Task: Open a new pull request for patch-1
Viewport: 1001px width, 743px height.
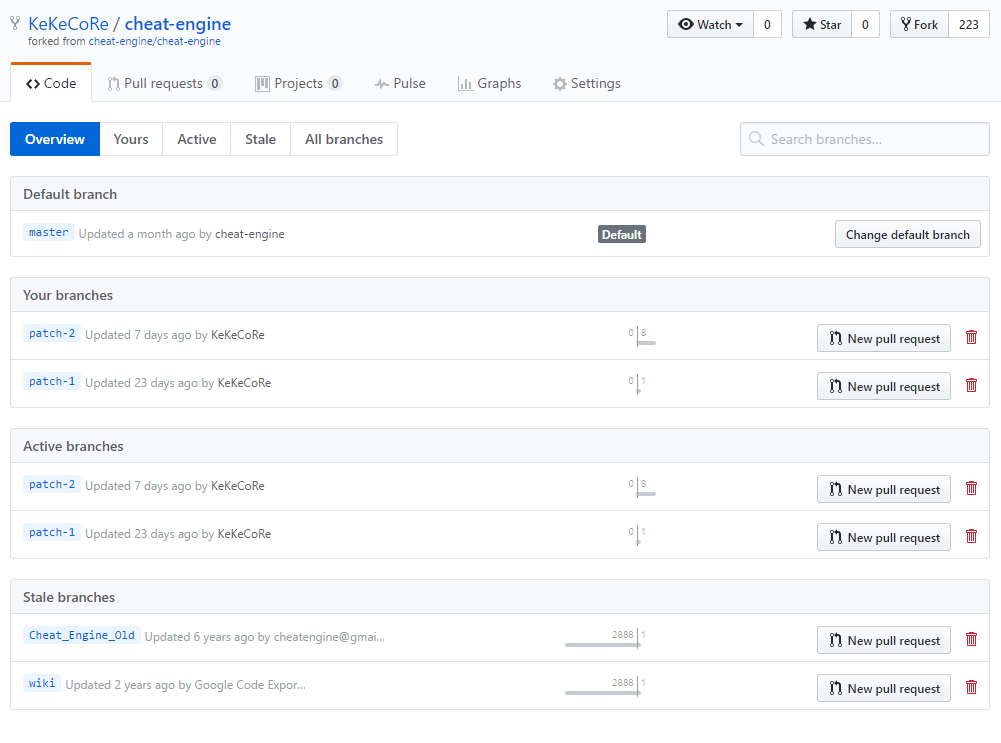Action: (x=883, y=385)
